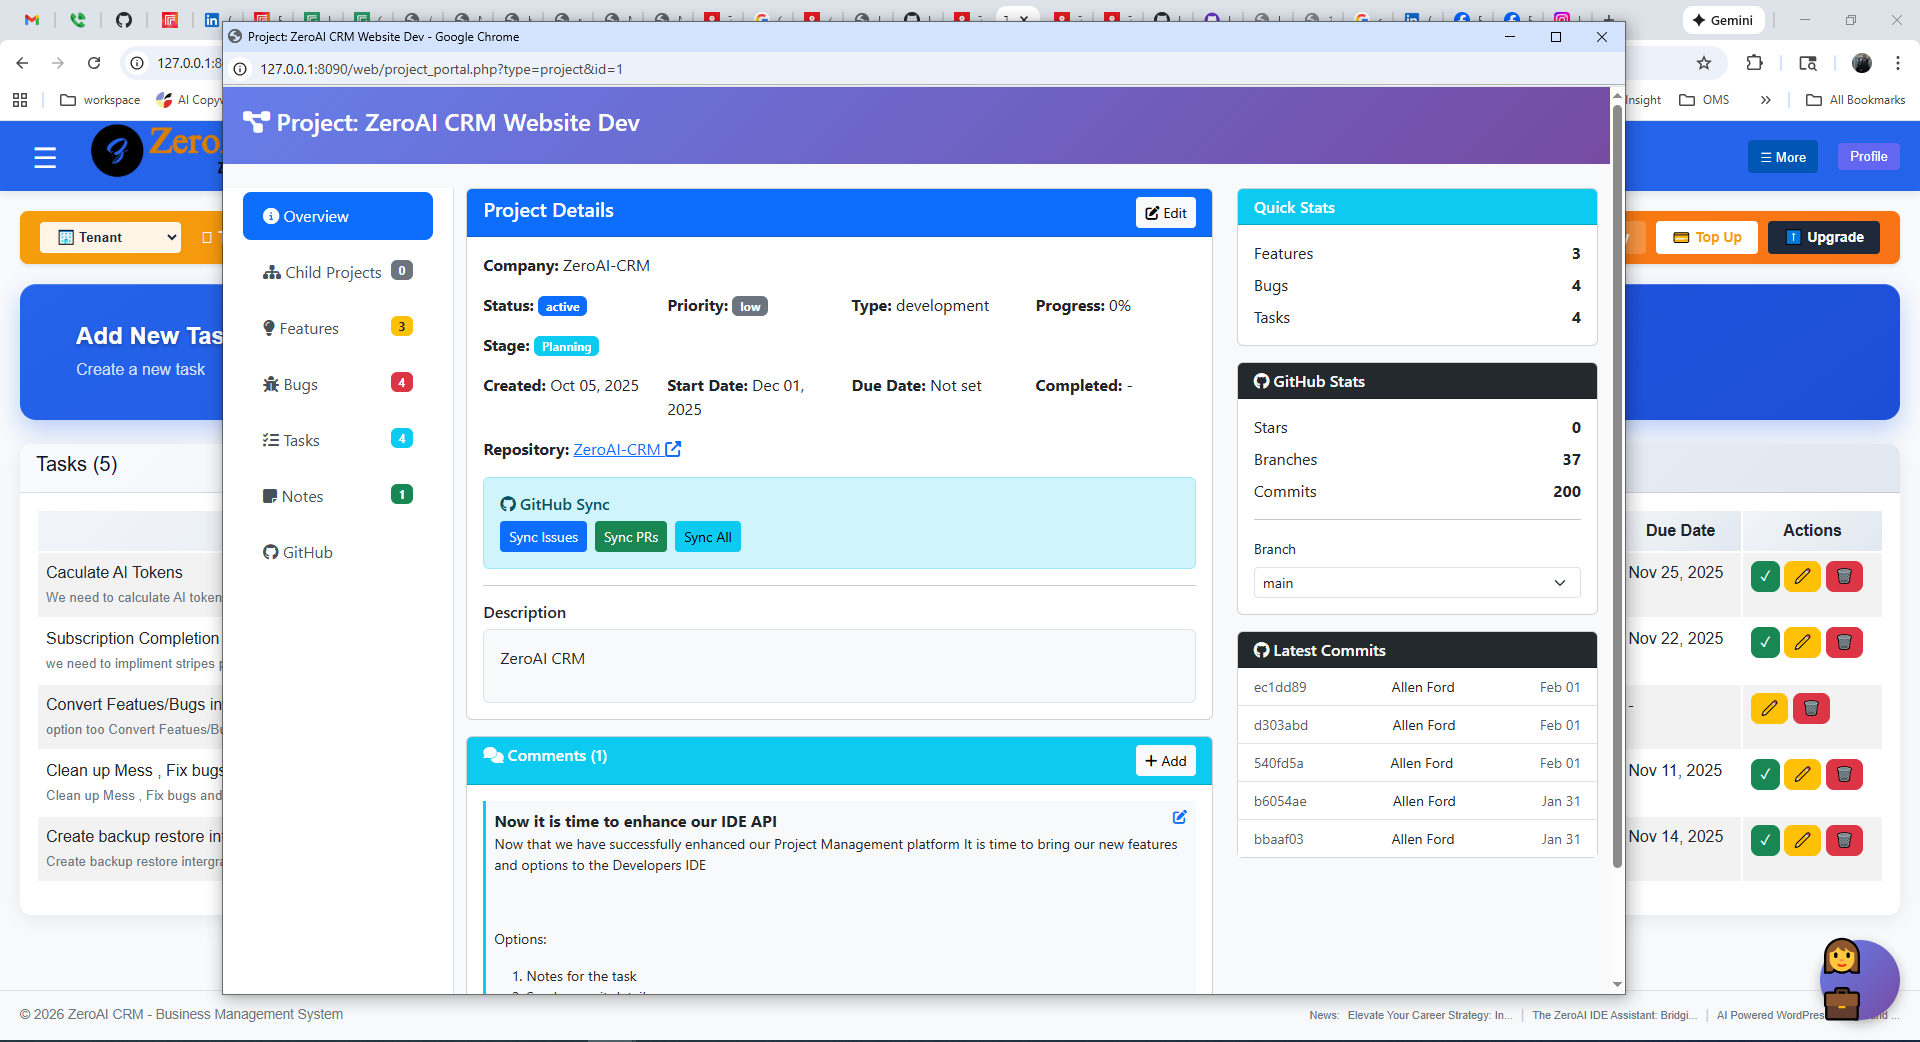Mark the Nov 14, 2025 task complete
Screen dimensions: 1920x1042
[1765, 840]
